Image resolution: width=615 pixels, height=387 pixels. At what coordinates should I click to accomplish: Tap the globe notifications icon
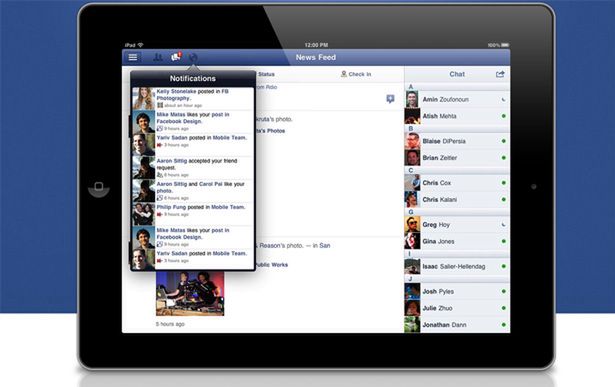[x=193, y=58]
